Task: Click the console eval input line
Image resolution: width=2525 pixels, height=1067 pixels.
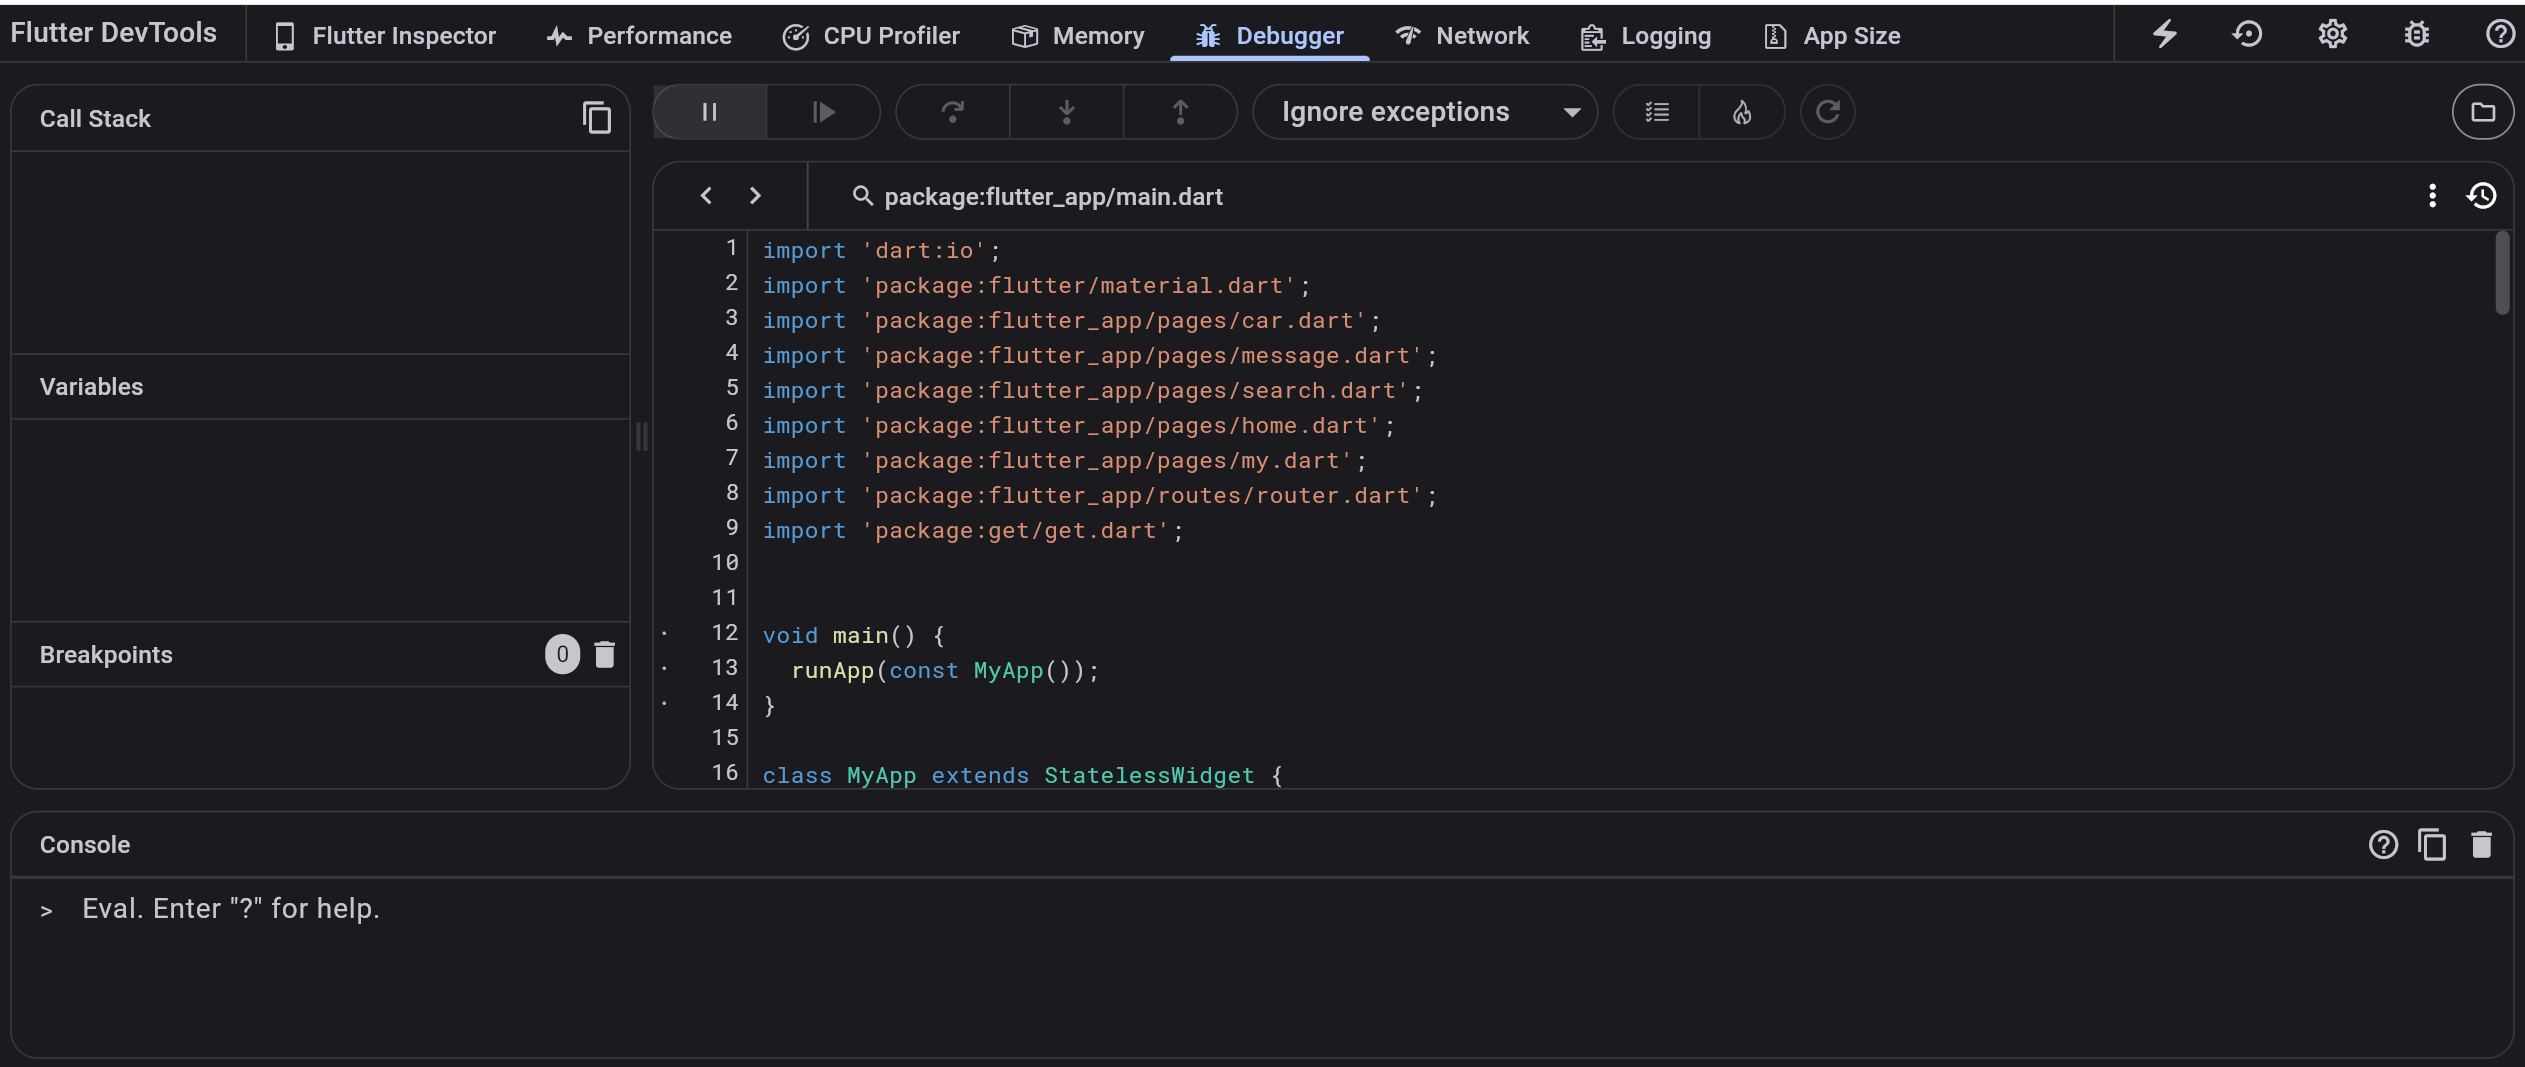Action: pos(1260,909)
